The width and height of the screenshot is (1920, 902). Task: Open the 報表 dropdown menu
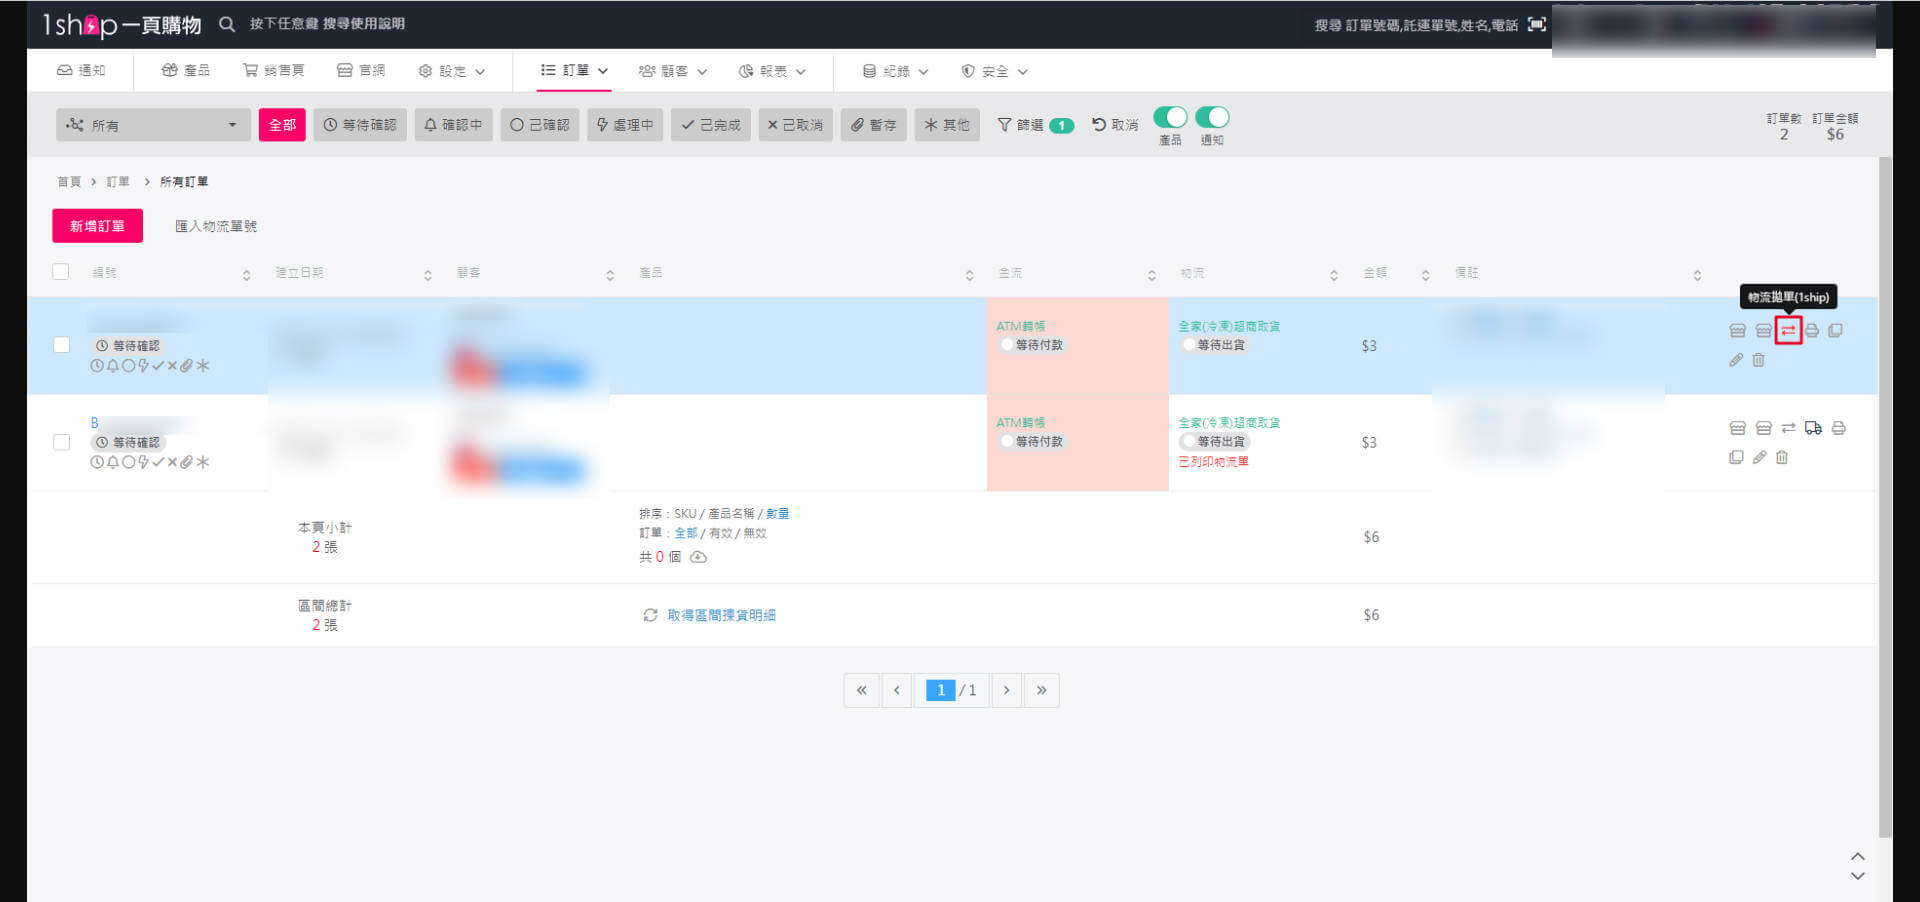(772, 71)
